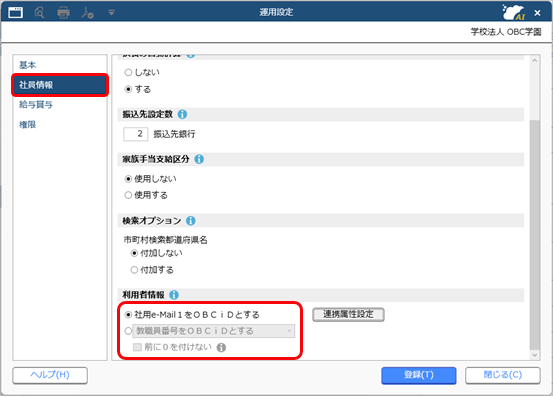Screen dimensions: 553x397
Task: Click scrollbar up arrow
Action: [535, 61]
